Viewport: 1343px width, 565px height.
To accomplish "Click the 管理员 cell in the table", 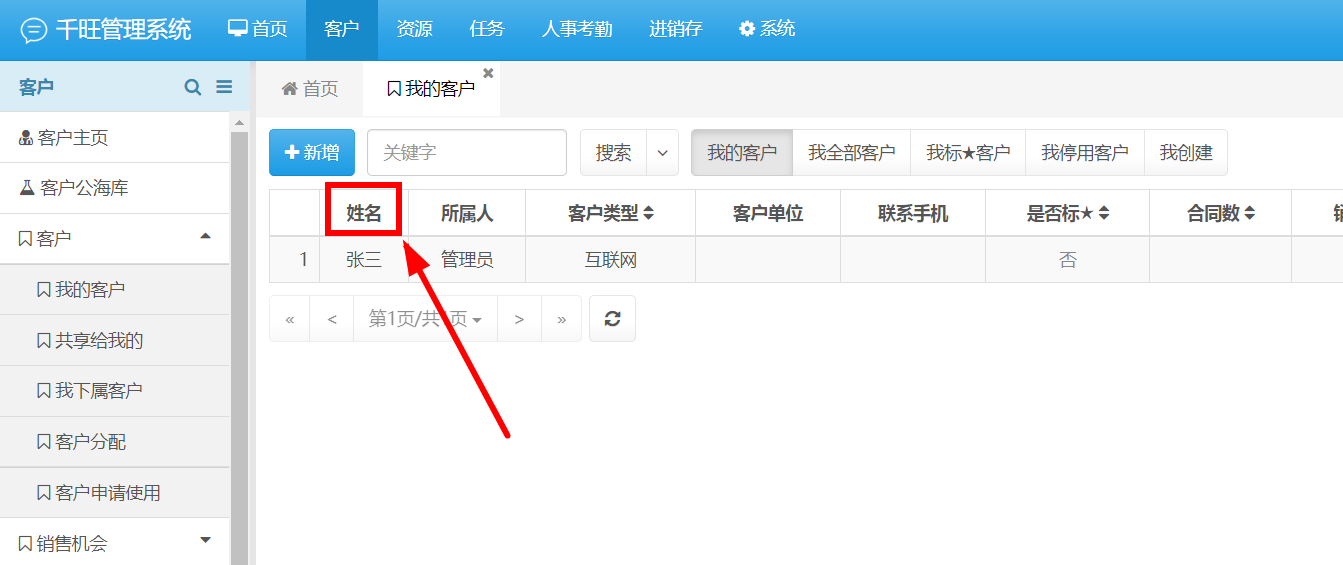I will tap(467, 260).
